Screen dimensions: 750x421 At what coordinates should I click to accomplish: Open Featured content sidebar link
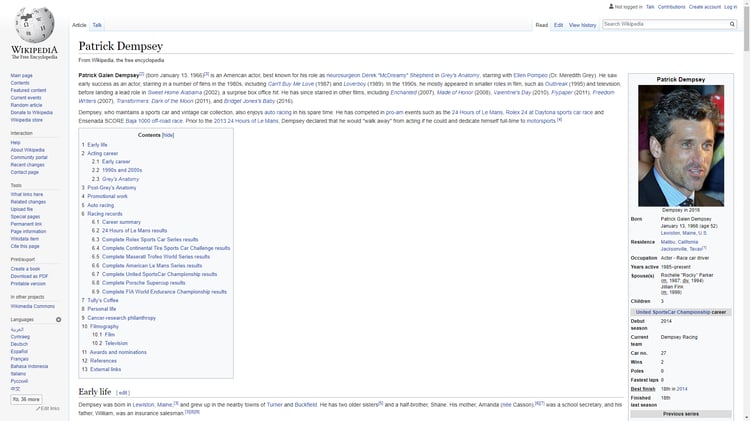coord(28,90)
